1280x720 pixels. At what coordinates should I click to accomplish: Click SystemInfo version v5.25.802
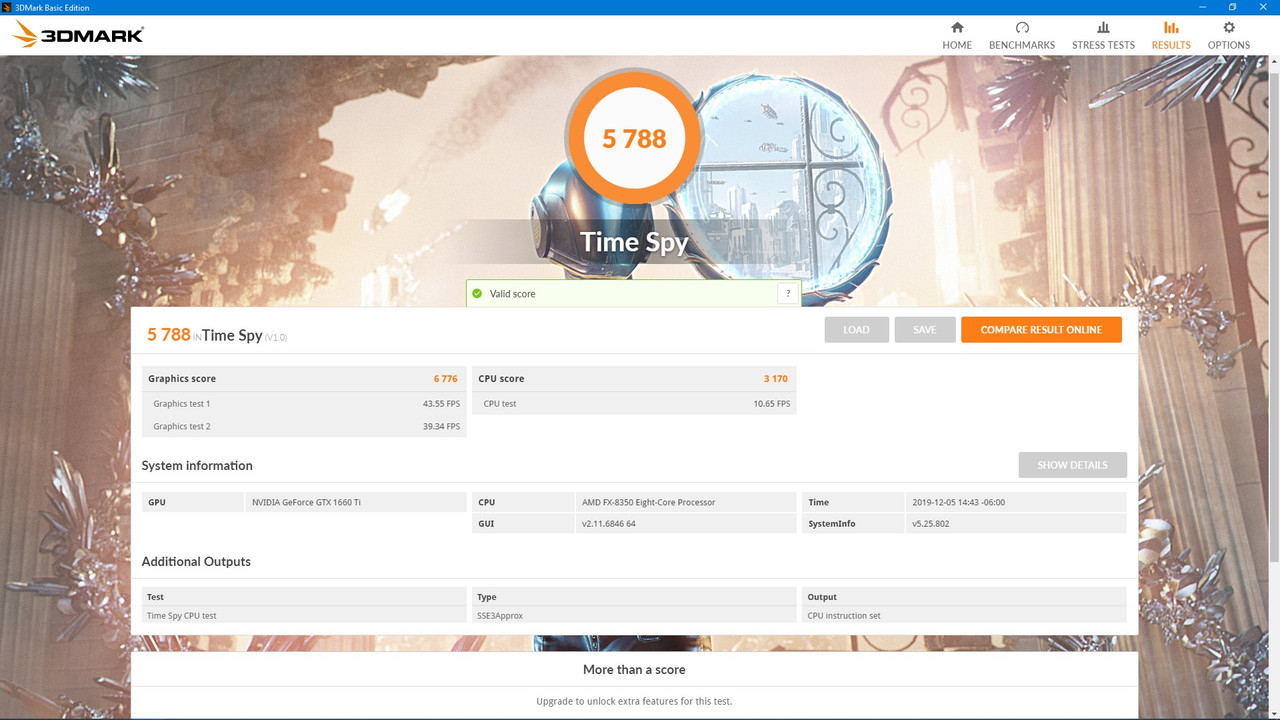click(932, 524)
